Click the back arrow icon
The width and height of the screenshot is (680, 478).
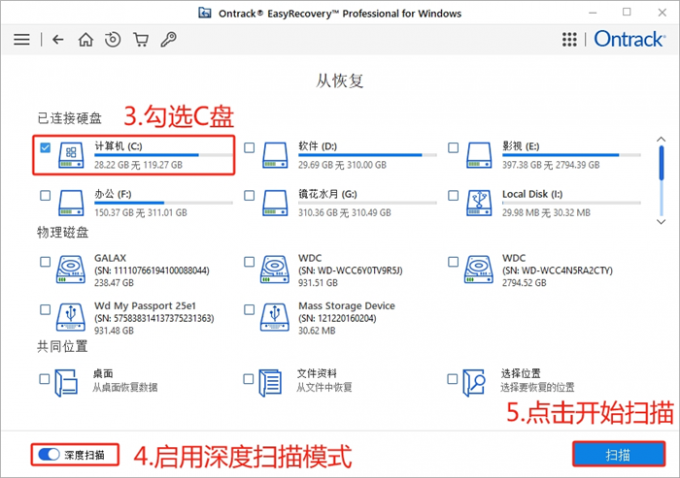pyautogui.click(x=58, y=40)
